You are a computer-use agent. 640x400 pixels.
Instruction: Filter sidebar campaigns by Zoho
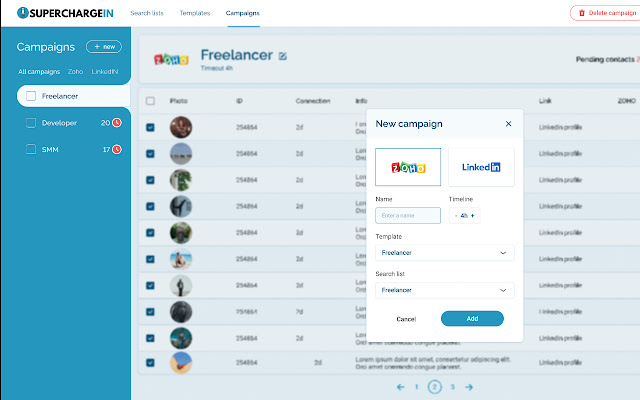(x=76, y=71)
